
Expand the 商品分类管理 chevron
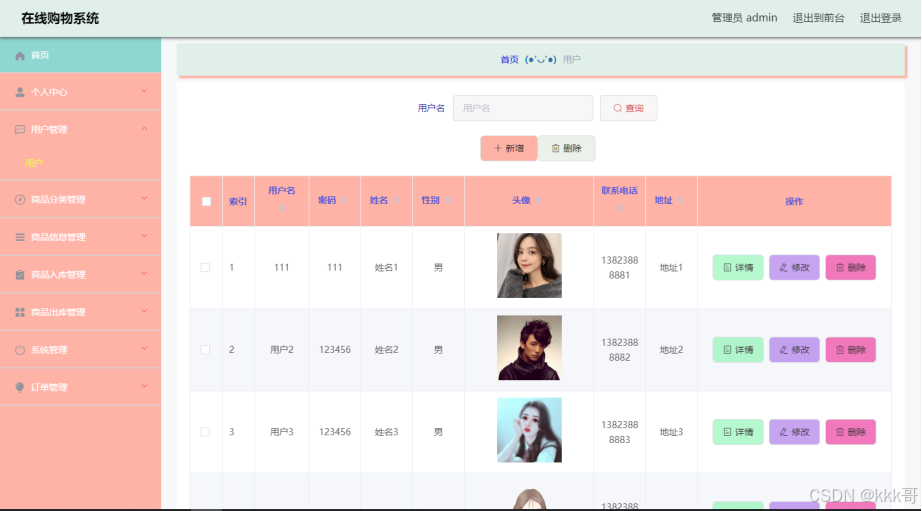[144, 199]
